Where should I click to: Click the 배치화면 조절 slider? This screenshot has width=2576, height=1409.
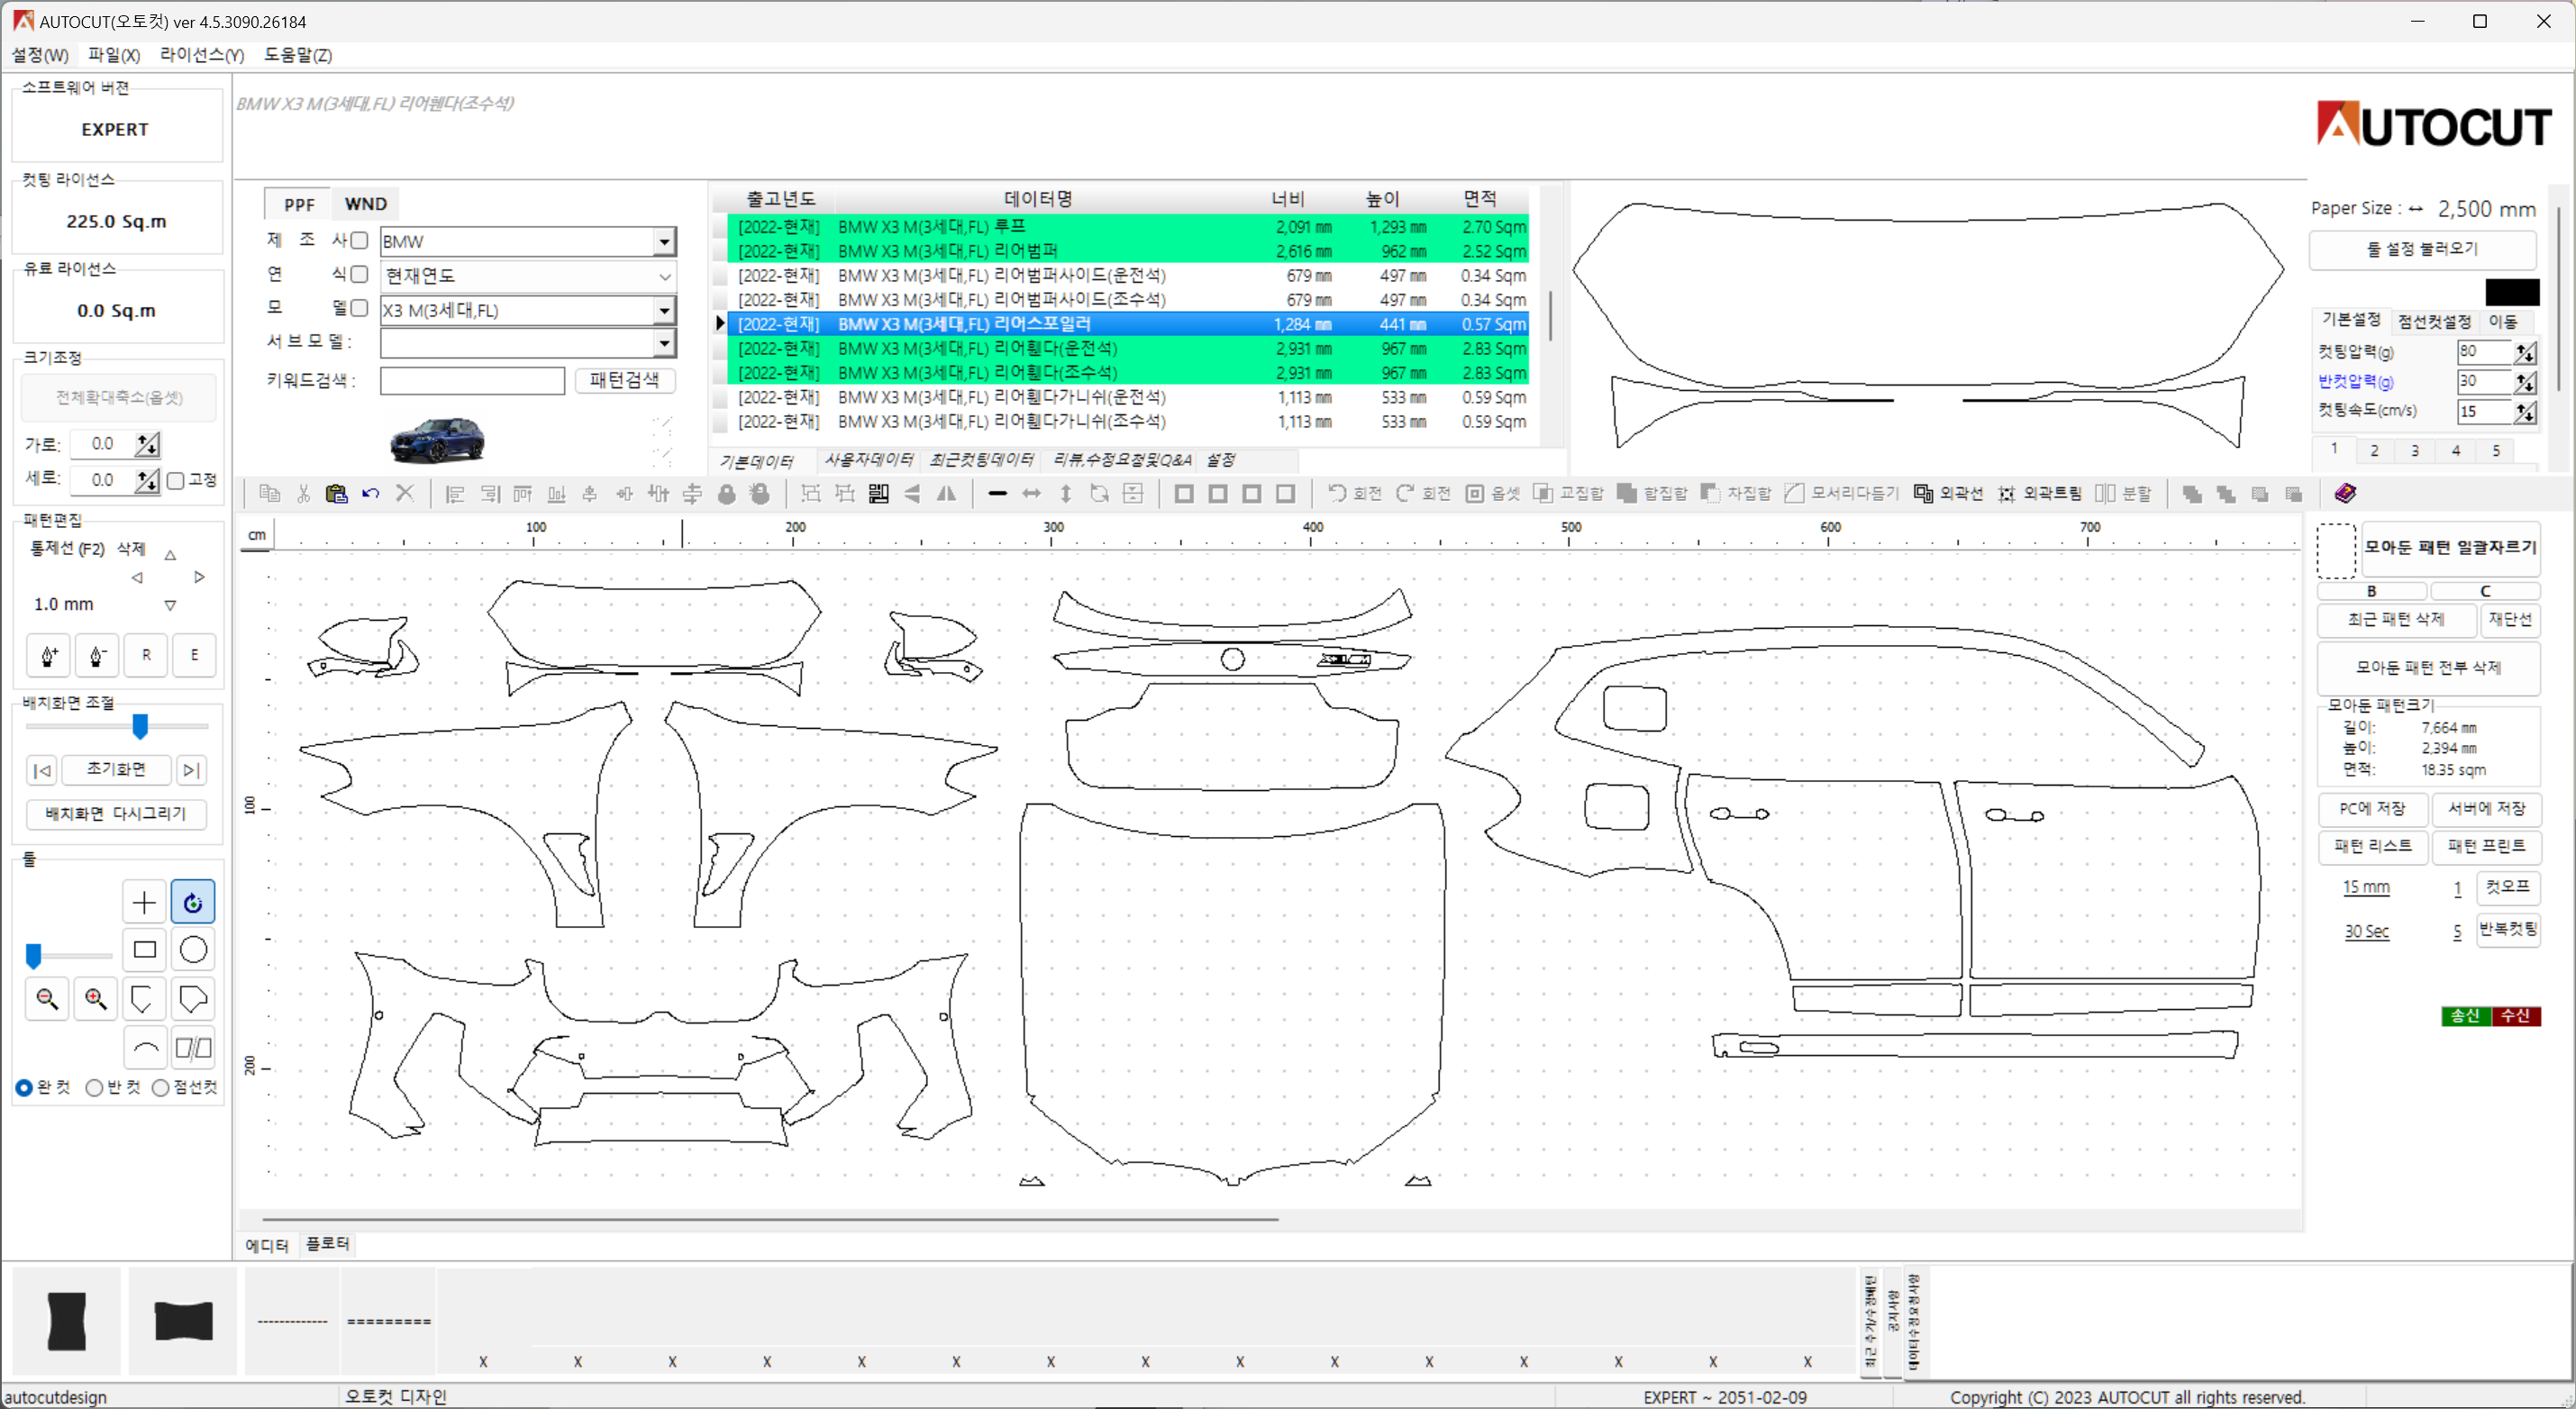tap(141, 727)
